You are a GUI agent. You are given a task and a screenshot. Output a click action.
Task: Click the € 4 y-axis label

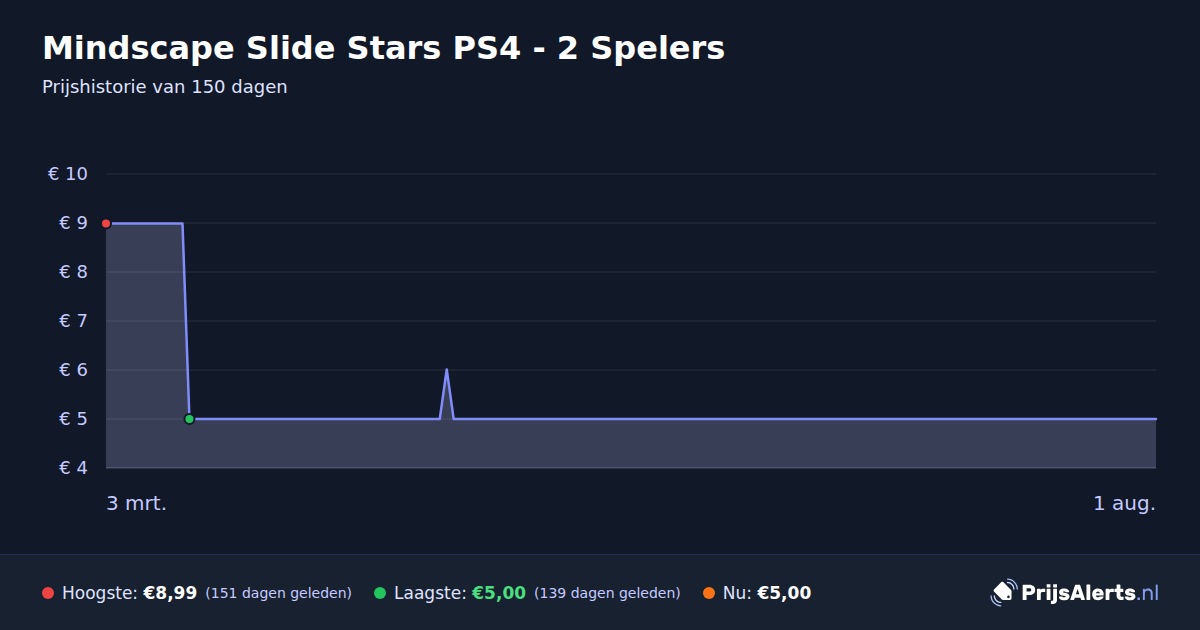coord(74,468)
